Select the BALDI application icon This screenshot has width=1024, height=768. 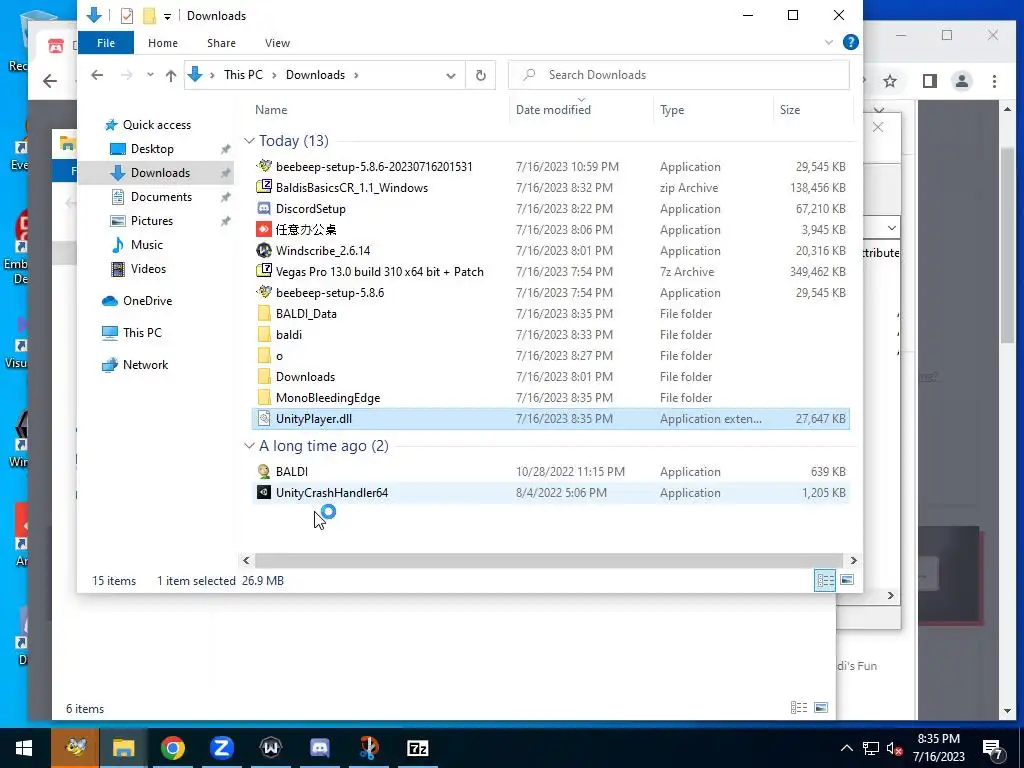(x=264, y=472)
